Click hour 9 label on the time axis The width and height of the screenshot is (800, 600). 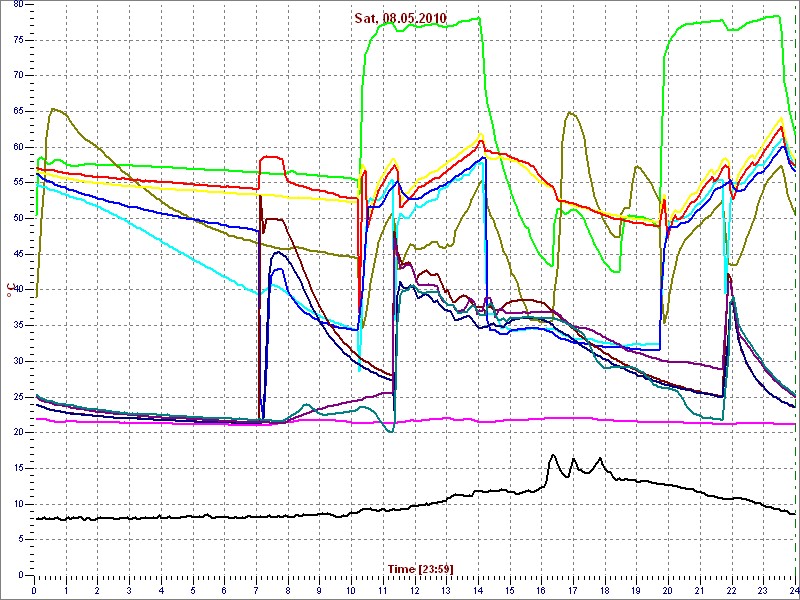[320, 591]
